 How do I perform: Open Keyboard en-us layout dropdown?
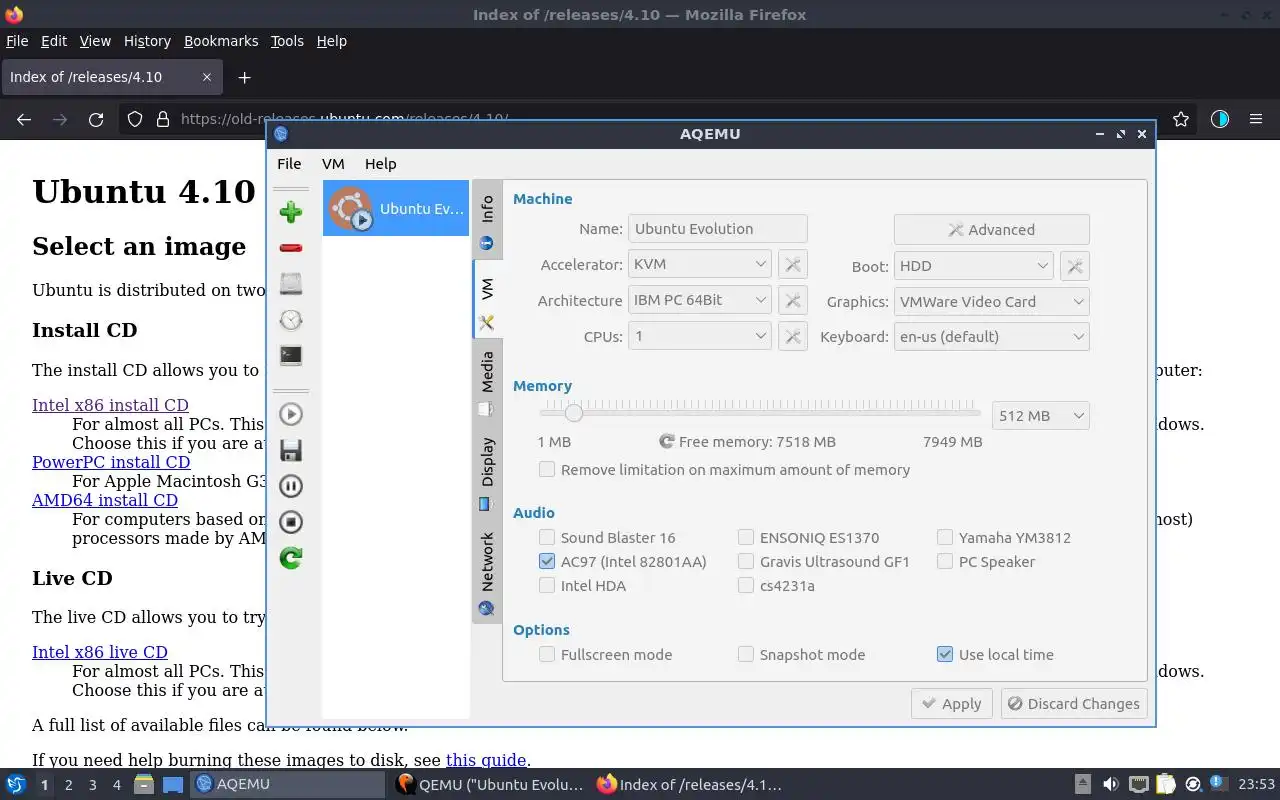click(991, 337)
